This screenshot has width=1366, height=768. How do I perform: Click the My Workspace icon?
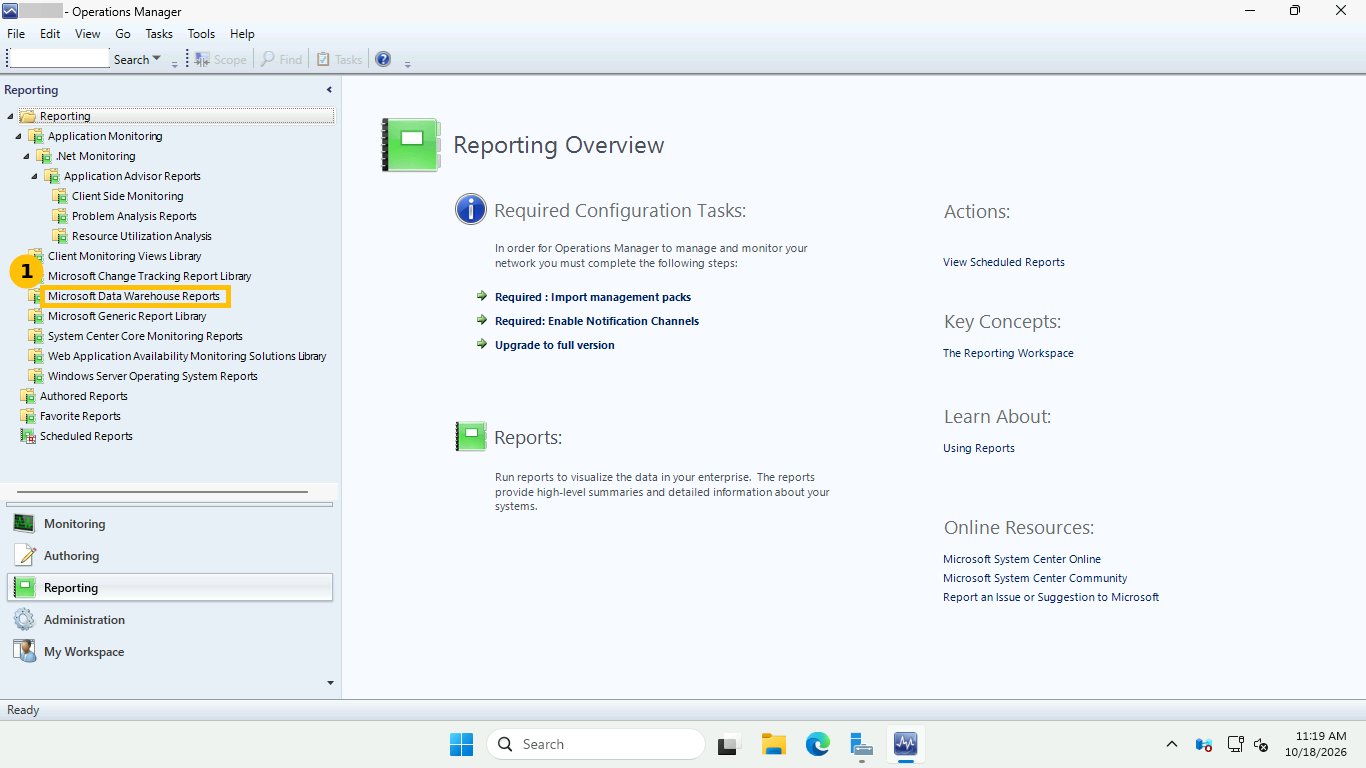[x=24, y=652]
